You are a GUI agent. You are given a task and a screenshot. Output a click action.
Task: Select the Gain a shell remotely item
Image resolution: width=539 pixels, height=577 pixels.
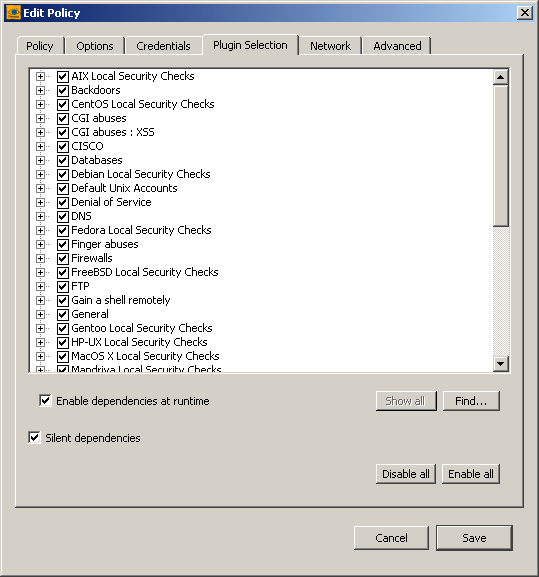121,300
